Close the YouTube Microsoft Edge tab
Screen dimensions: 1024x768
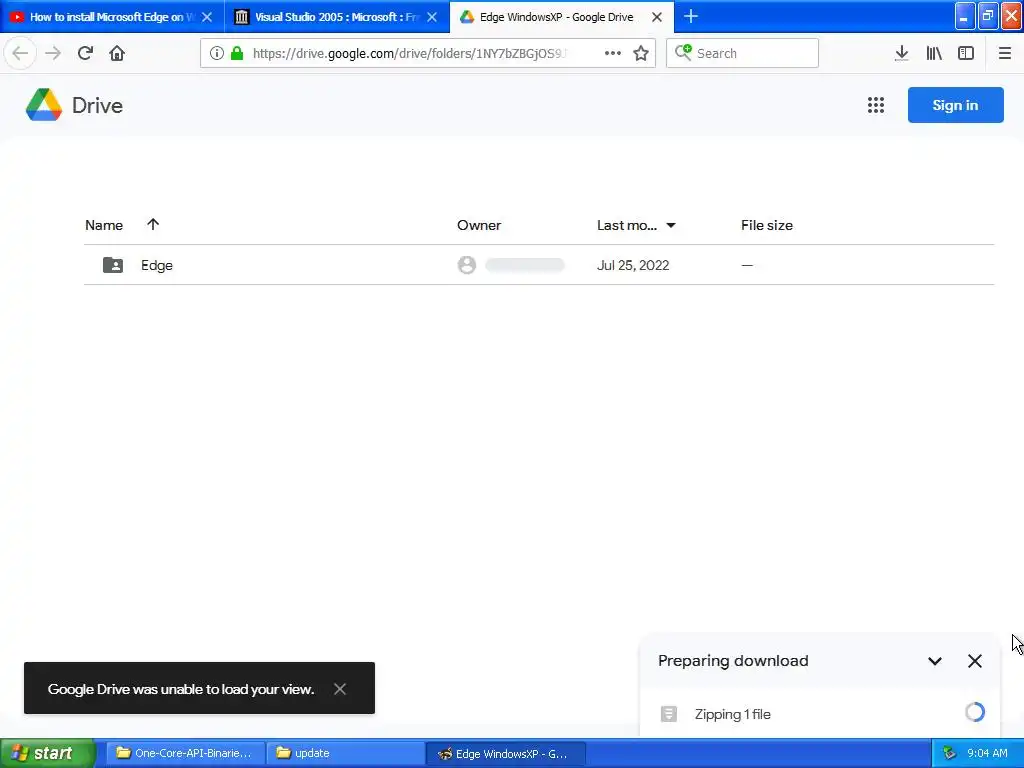click(207, 17)
